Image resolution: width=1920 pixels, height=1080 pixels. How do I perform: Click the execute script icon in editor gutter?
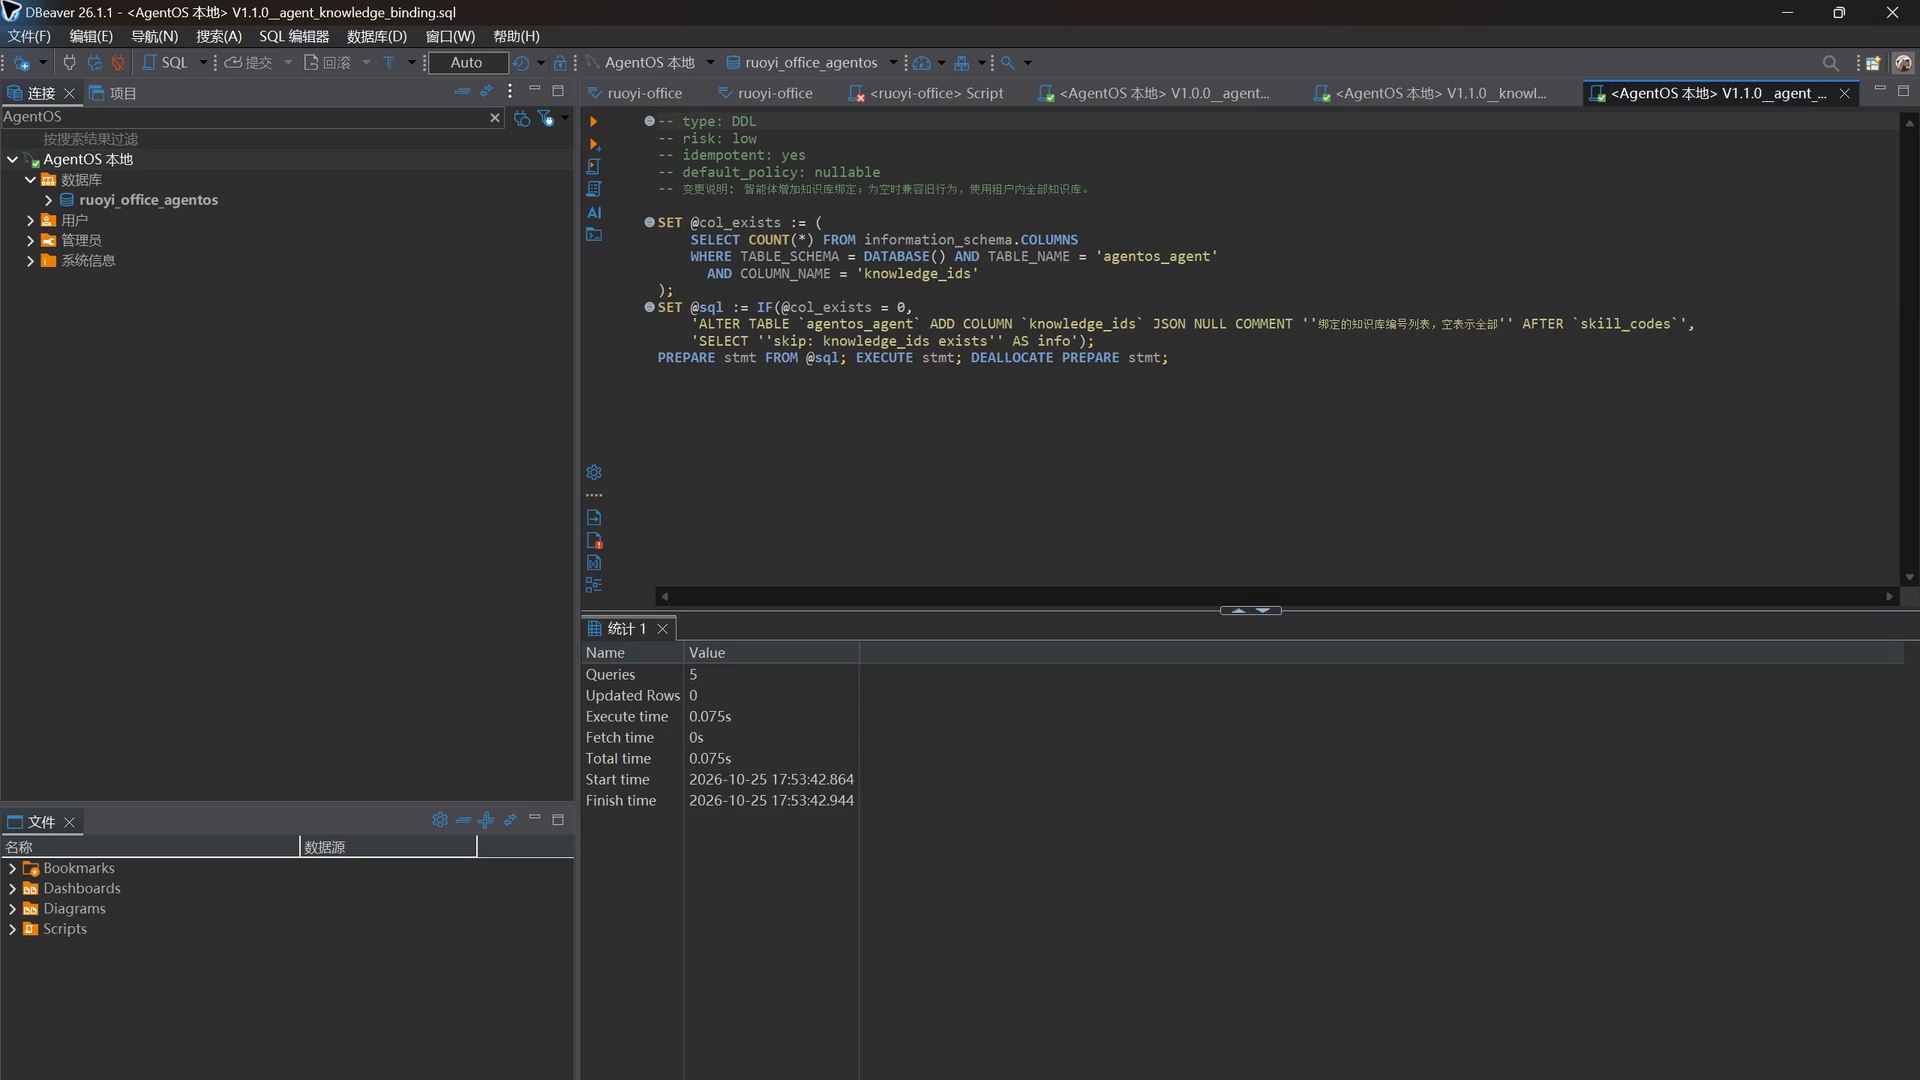(593, 166)
